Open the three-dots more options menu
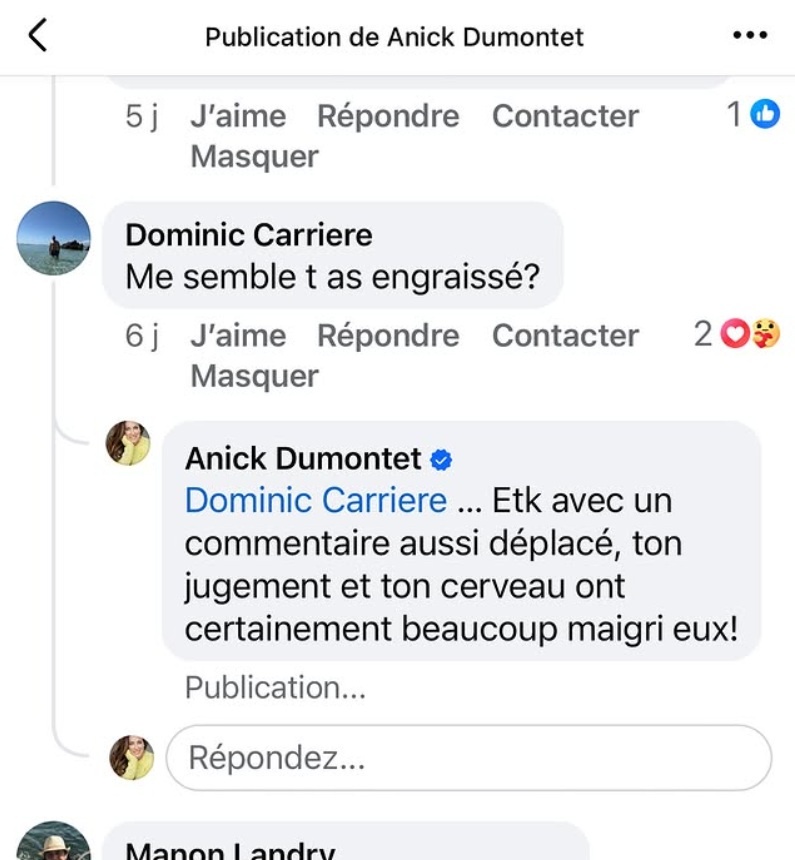Screen dimensions: 795x860 [749, 37]
